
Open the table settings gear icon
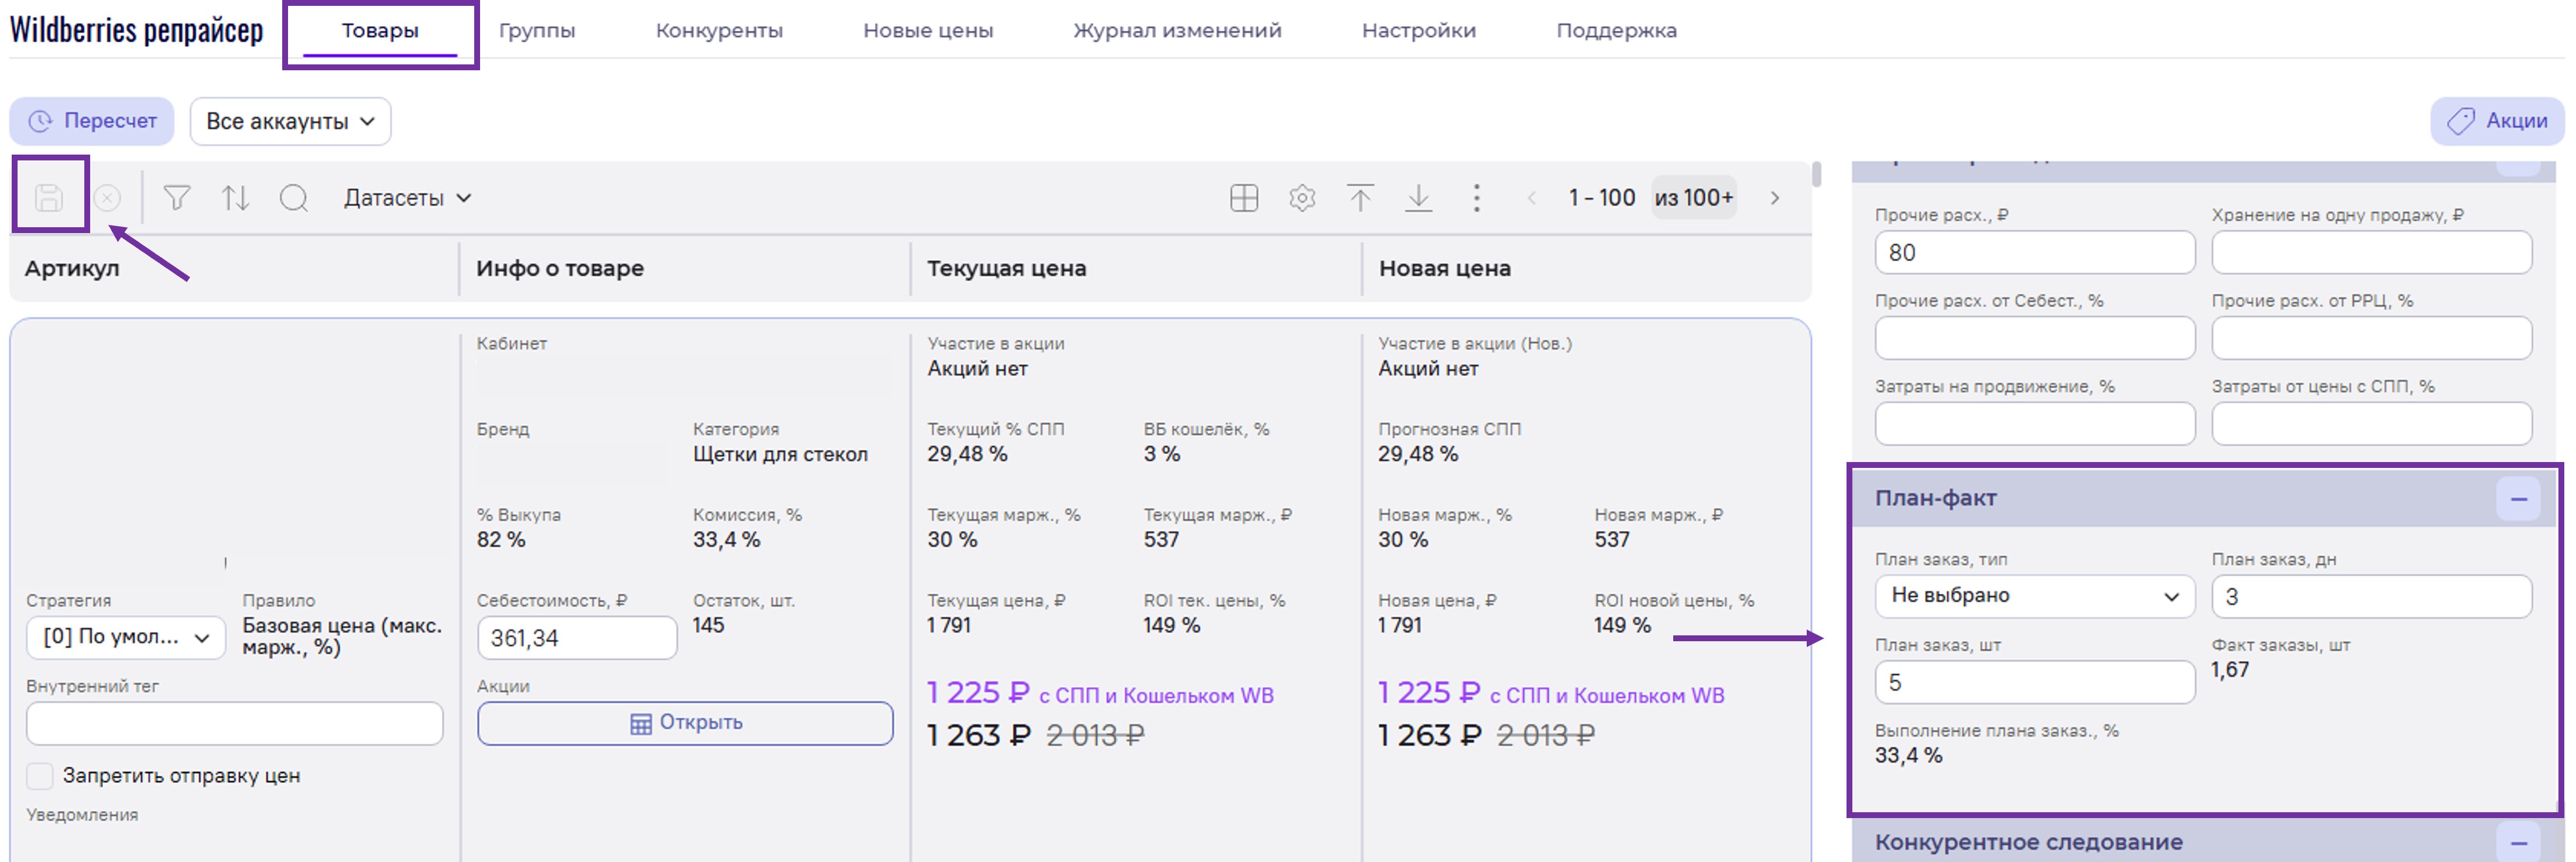[x=1301, y=198]
